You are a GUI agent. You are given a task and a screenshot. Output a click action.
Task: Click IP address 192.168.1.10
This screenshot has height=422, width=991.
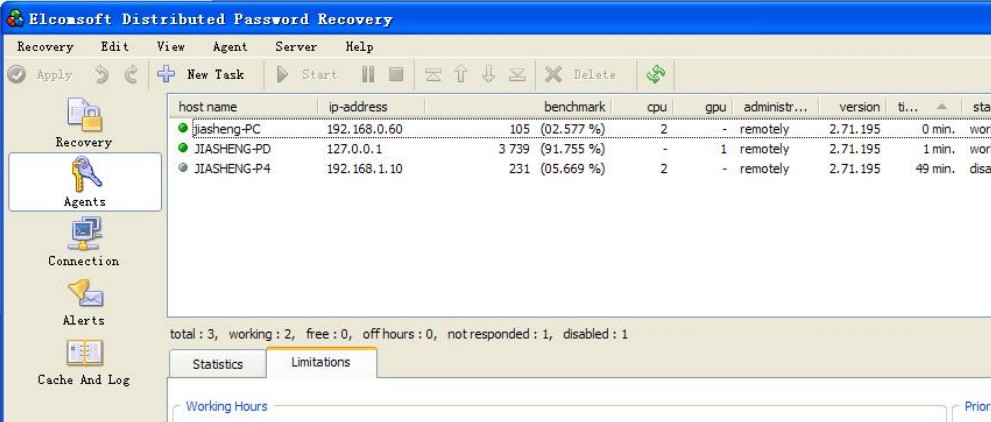click(364, 169)
